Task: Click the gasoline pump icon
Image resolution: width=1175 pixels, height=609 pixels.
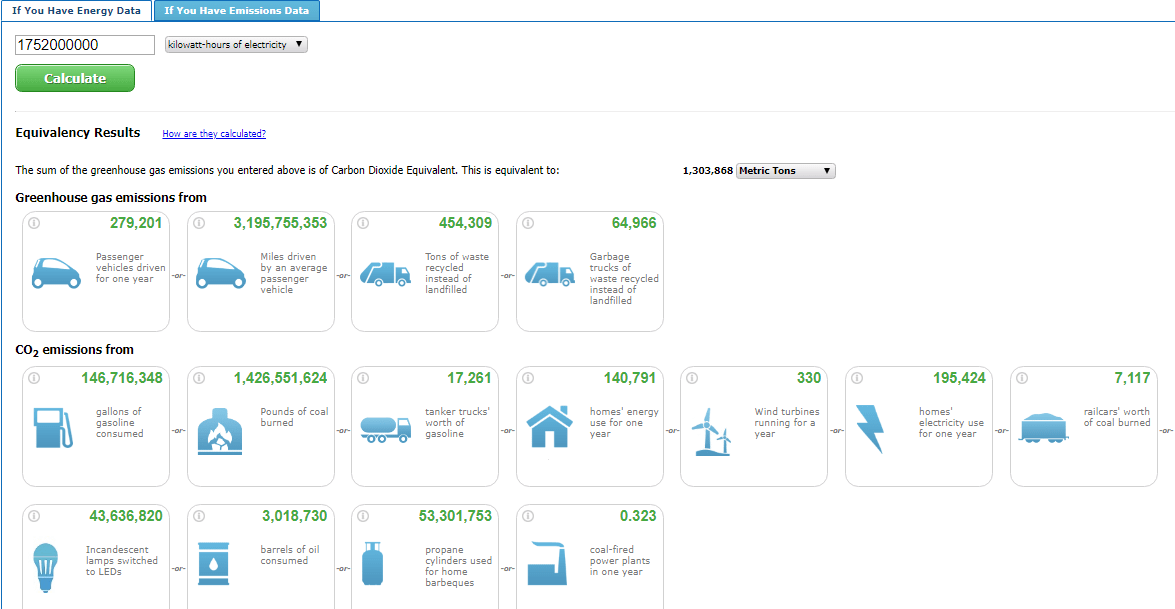Action: 52,427
